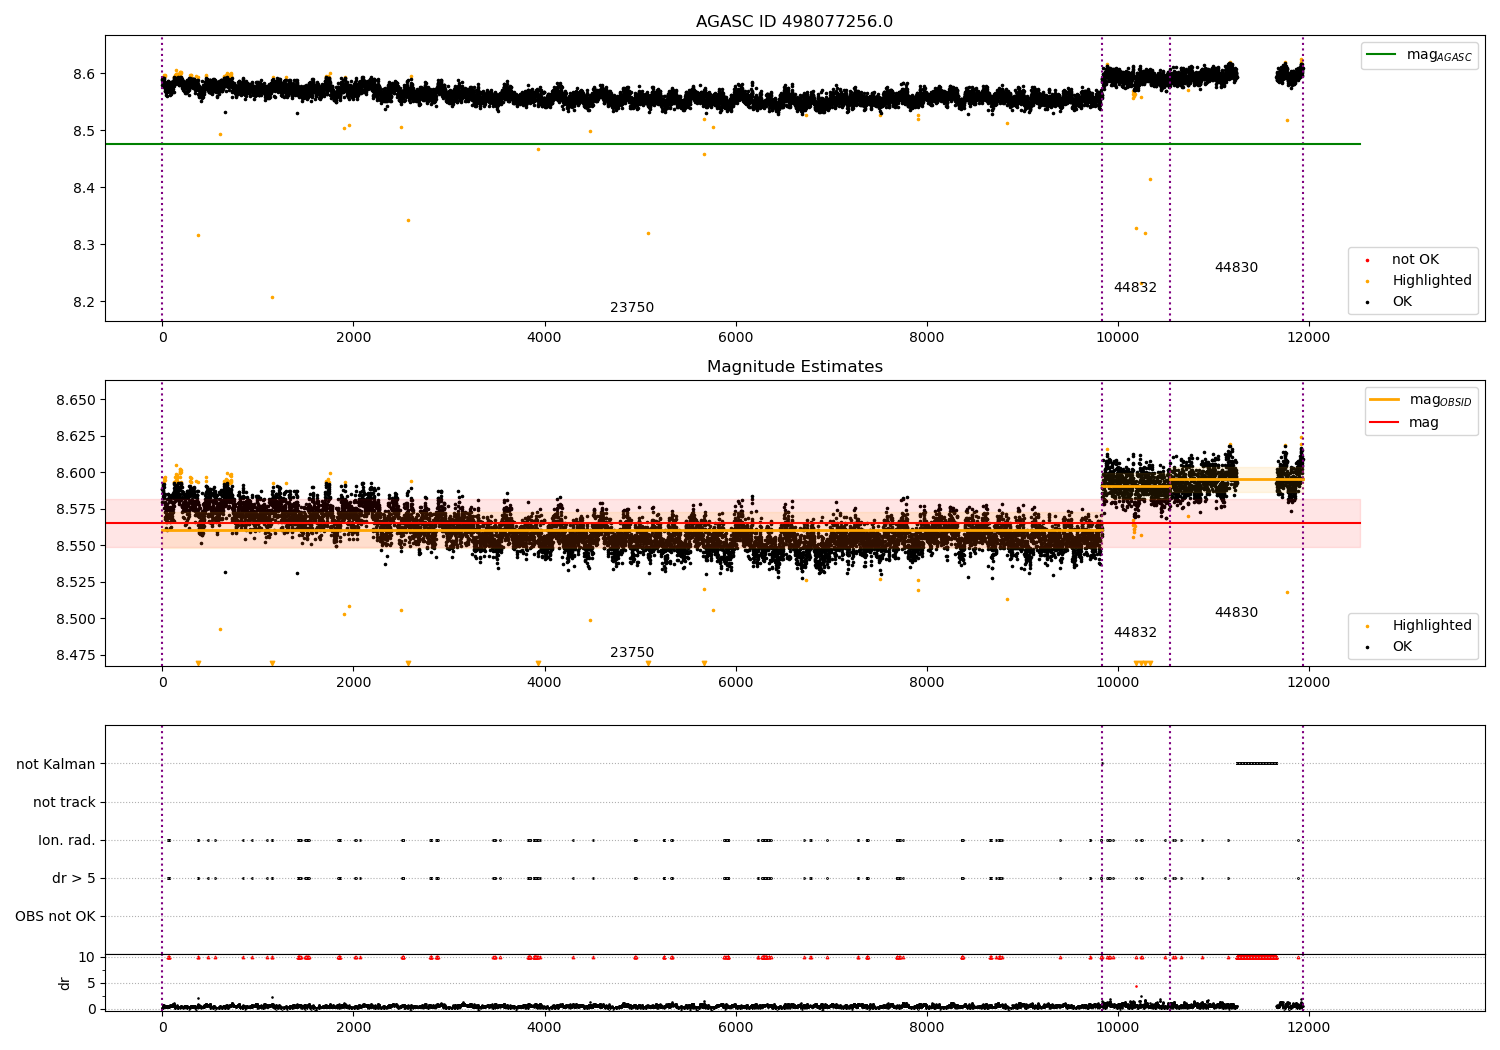1500x1050 pixels.
Task: Click the title 'AGASC ID 498077256.0'
Action: [794, 22]
